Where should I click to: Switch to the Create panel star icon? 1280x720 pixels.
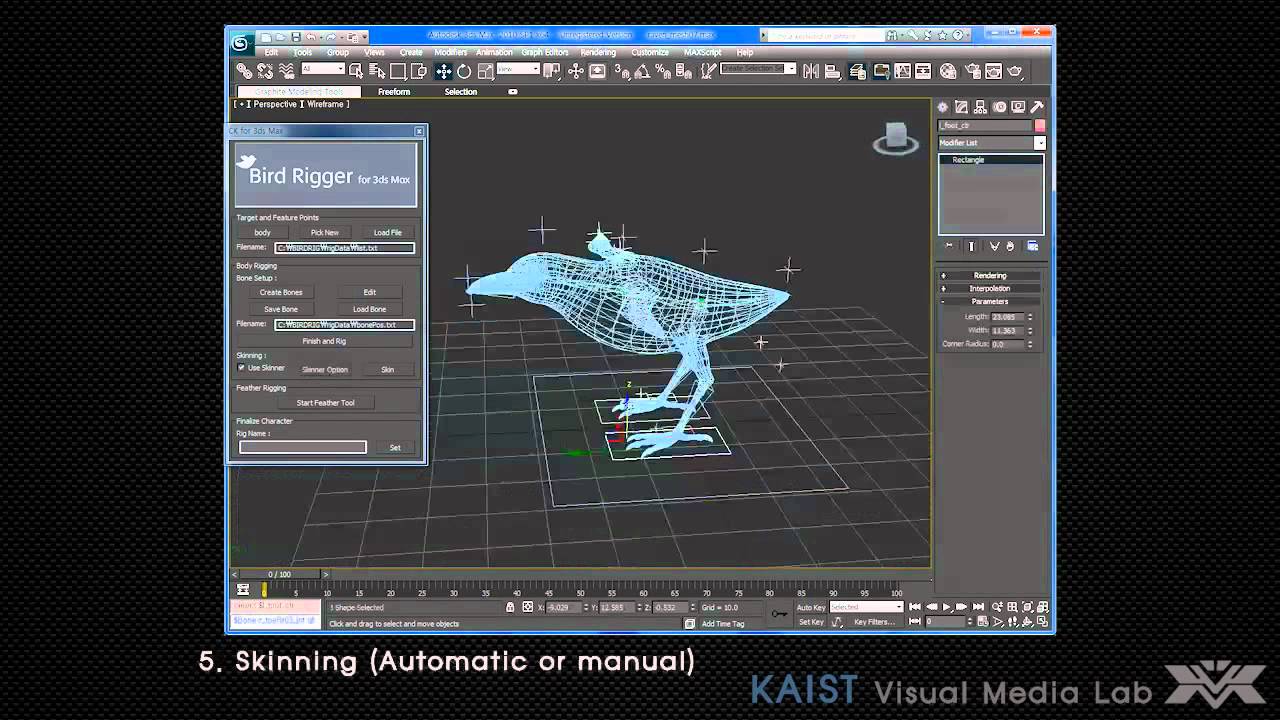[x=943, y=107]
